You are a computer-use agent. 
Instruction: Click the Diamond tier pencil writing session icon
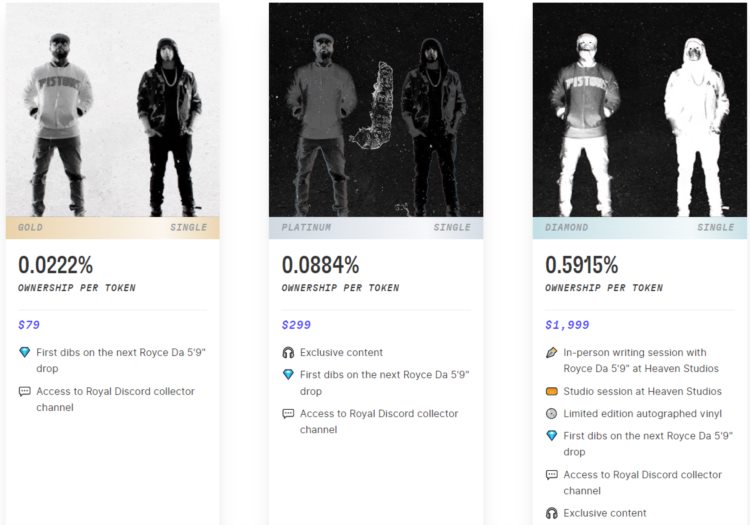tap(552, 353)
